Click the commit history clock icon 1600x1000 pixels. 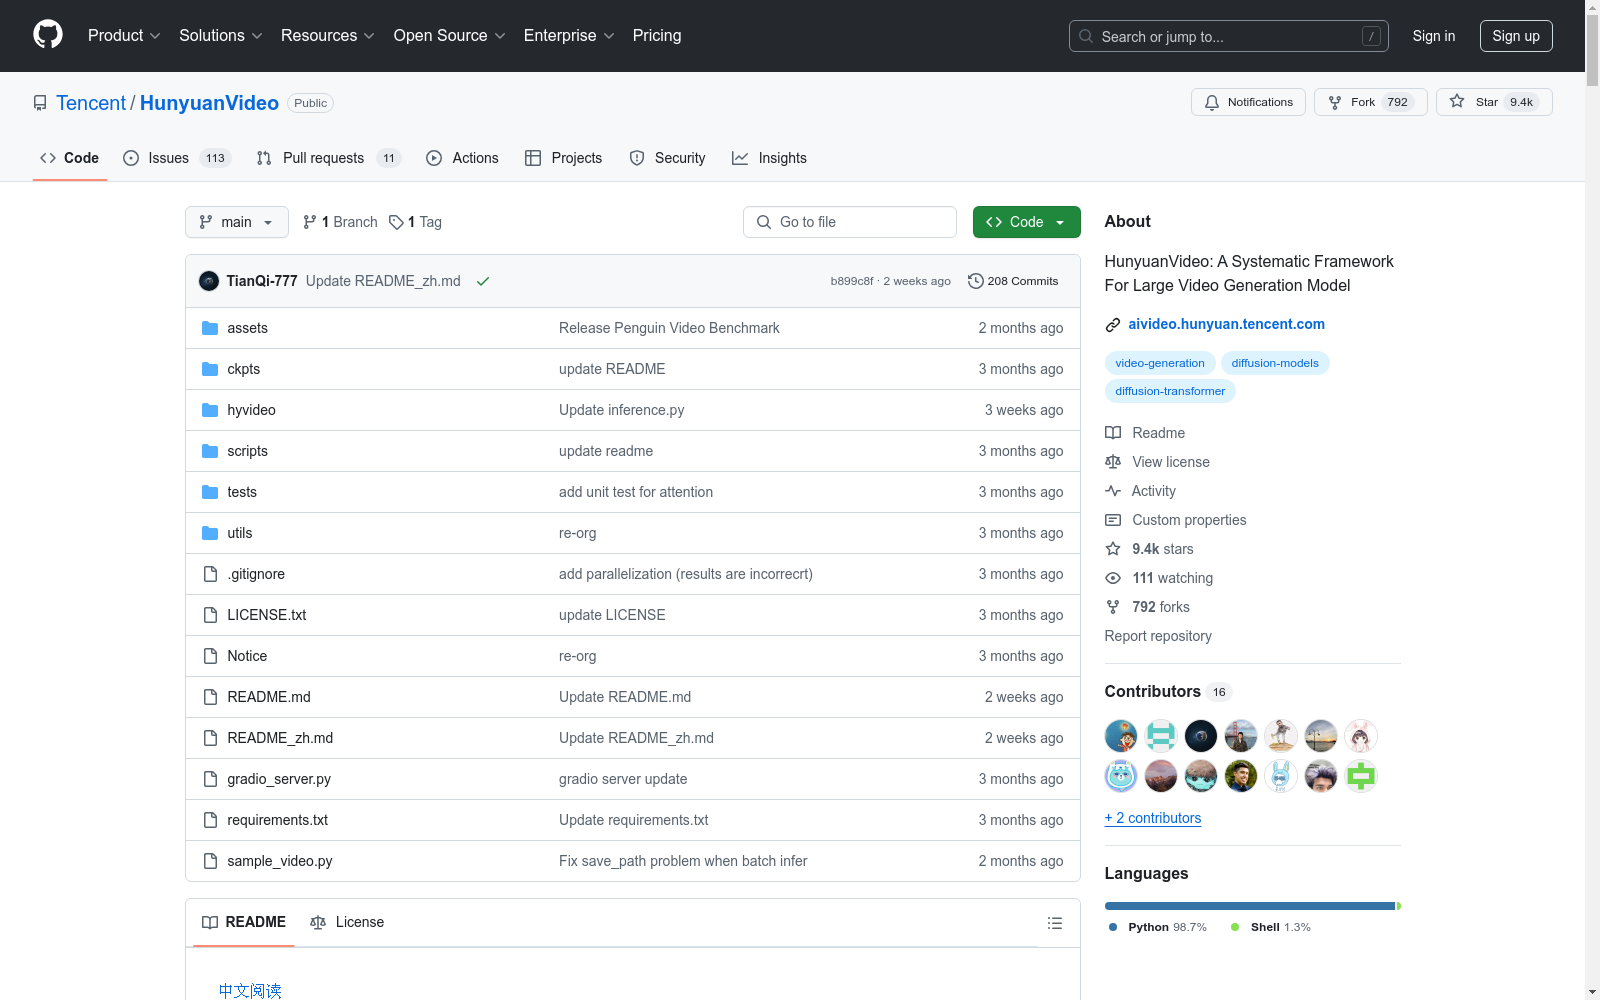coord(976,281)
